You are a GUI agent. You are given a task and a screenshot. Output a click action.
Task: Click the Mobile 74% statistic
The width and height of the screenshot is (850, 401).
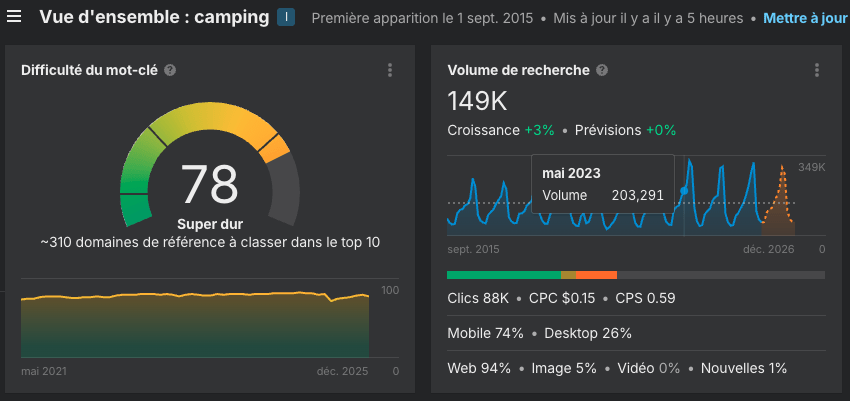485,333
